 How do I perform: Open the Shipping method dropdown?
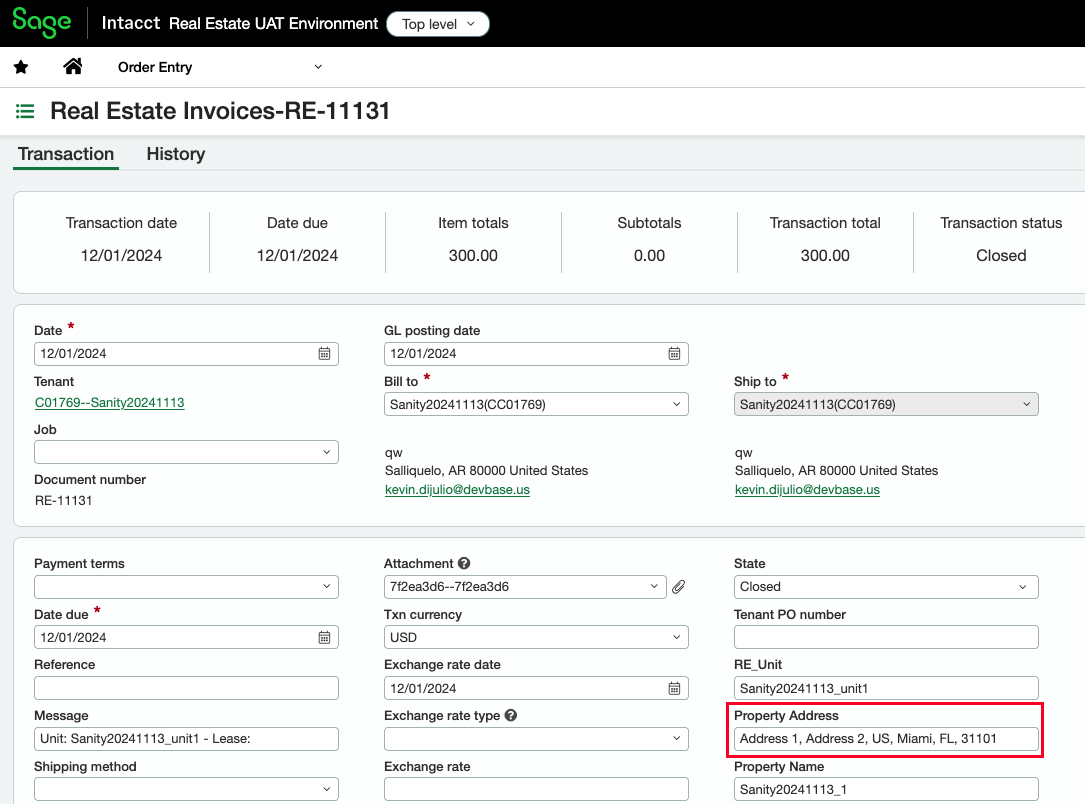186,789
